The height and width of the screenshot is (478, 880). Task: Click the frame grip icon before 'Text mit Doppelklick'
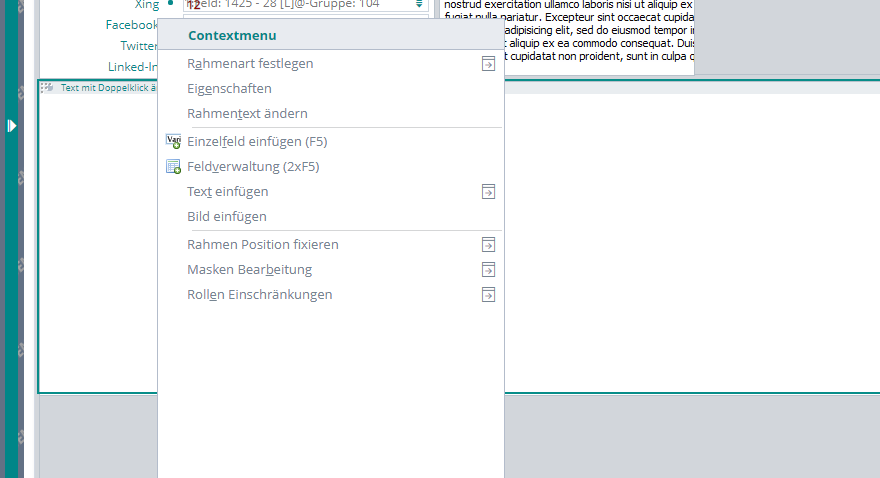click(47, 88)
